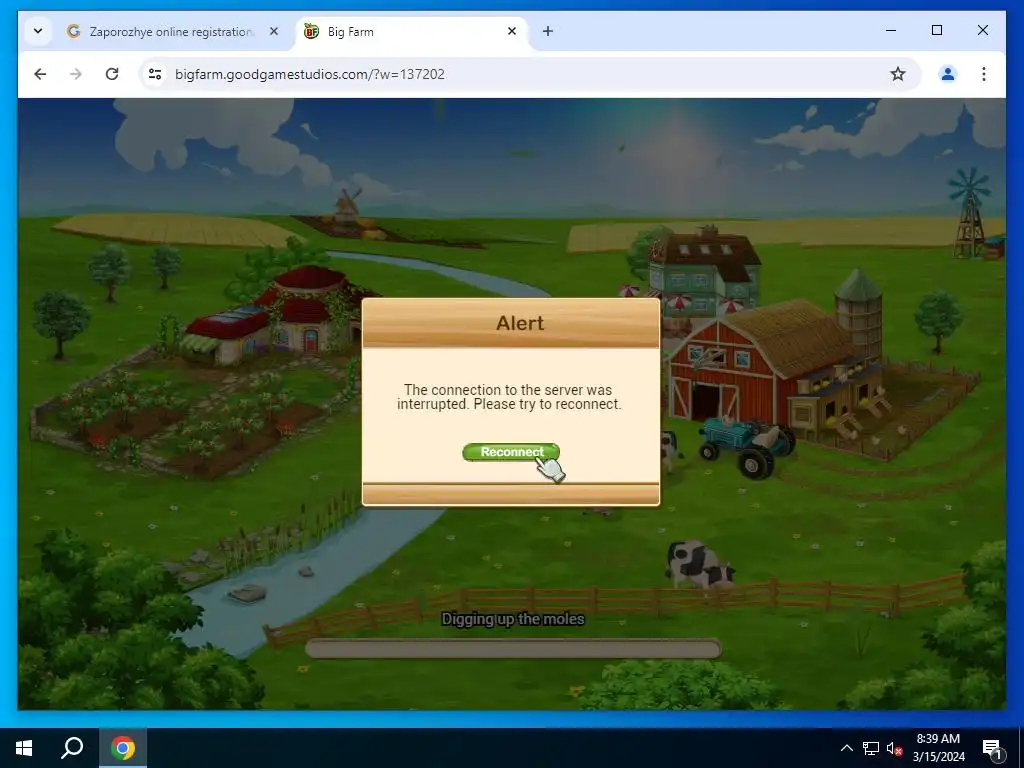Open Windows taskbar search
1024x768 pixels.
point(72,748)
